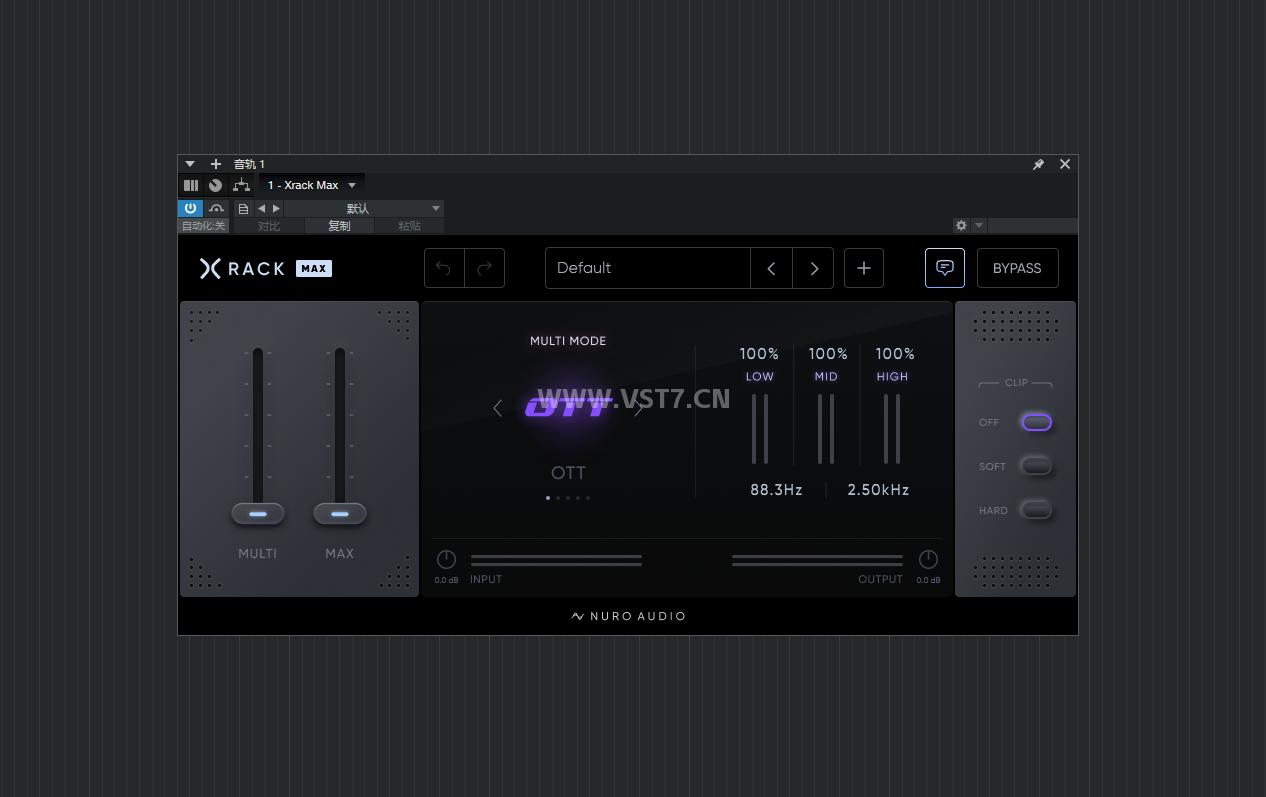
Task: Click the undo arrow button
Action: [444, 268]
